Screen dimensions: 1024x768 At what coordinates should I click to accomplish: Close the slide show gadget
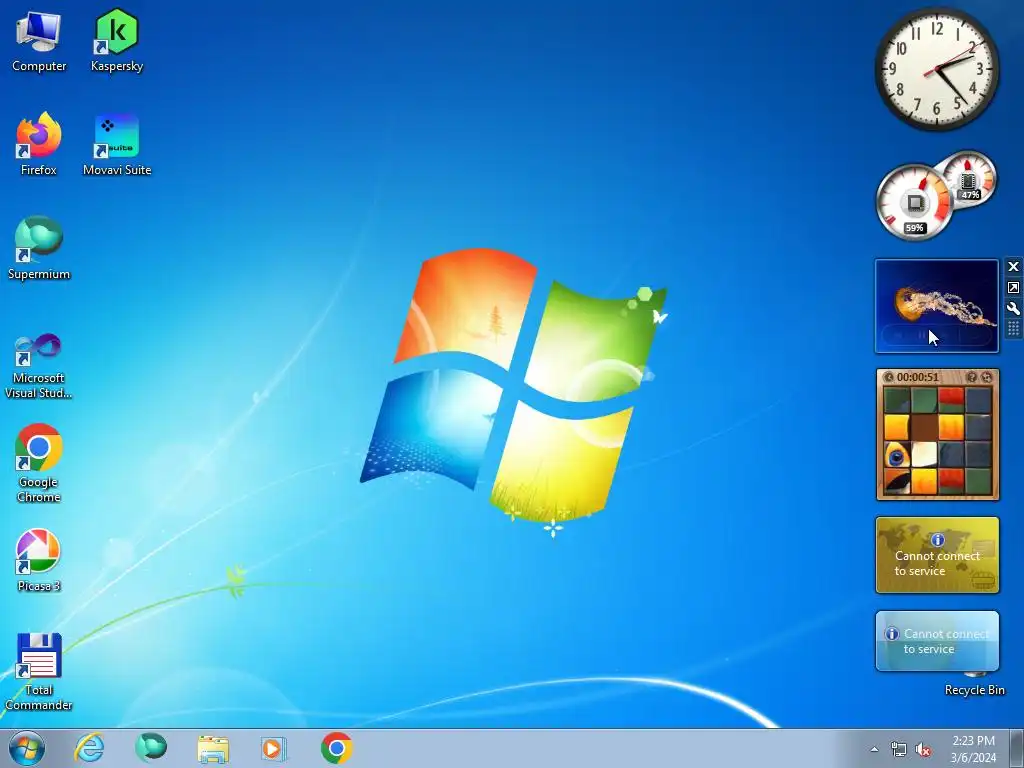[1014, 266]
